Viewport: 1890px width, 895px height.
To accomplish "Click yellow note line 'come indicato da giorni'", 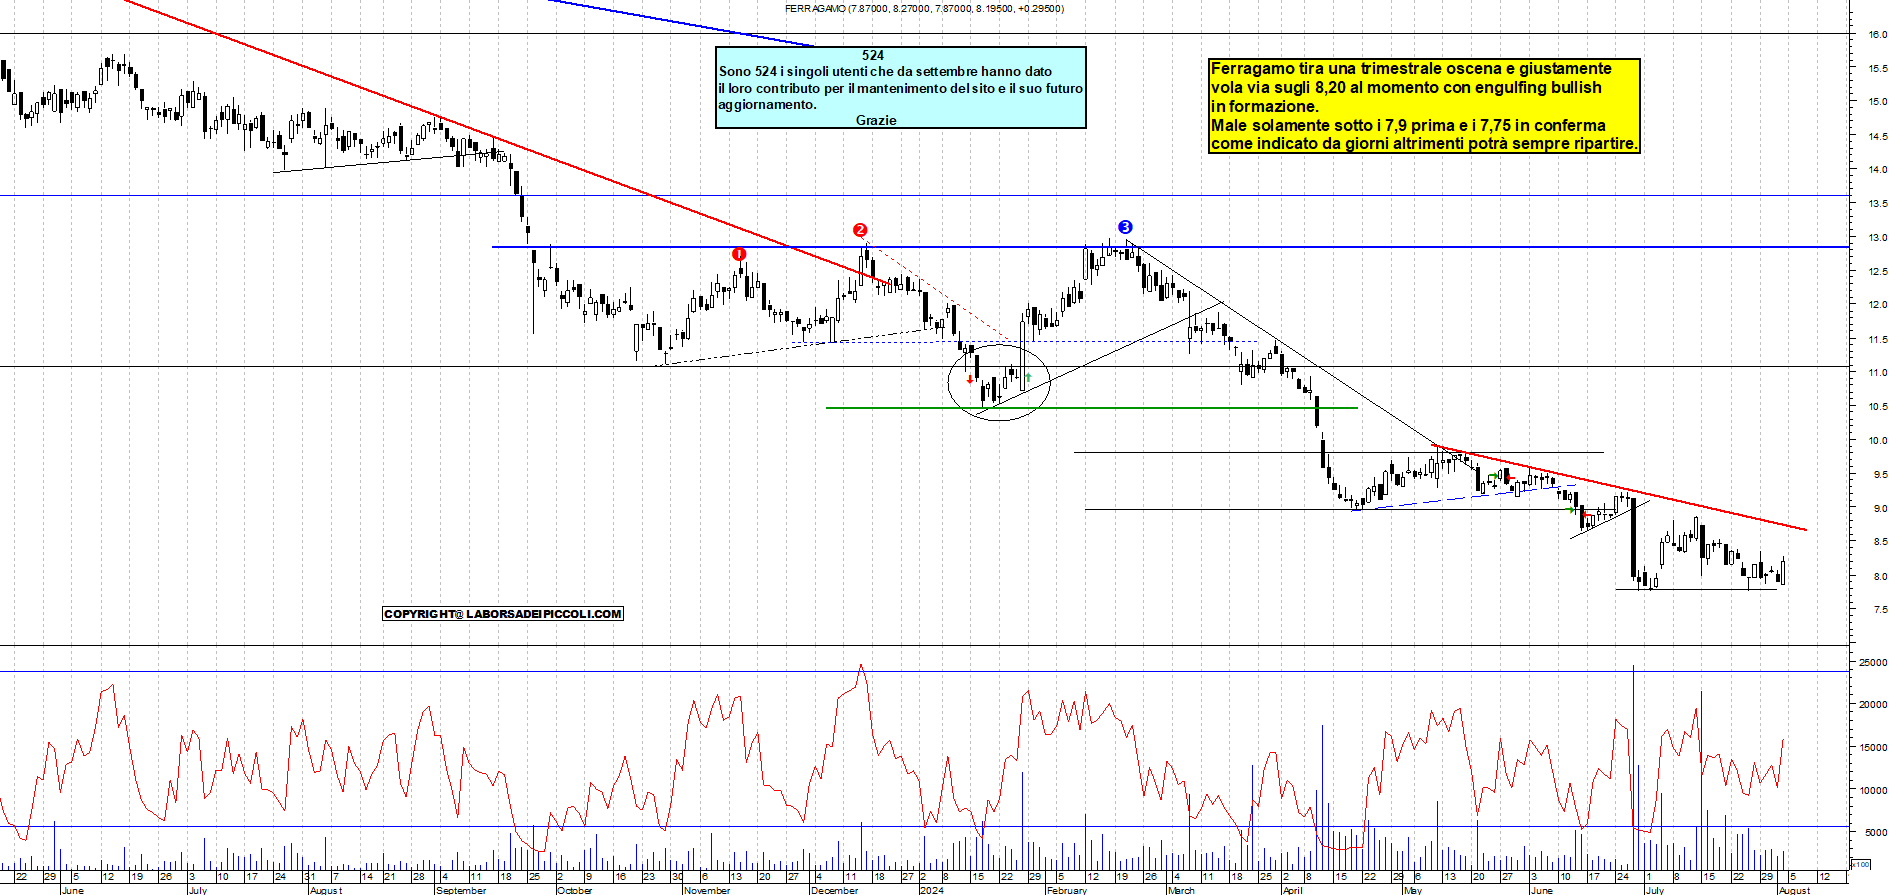I will click(x=1424, y=143).
